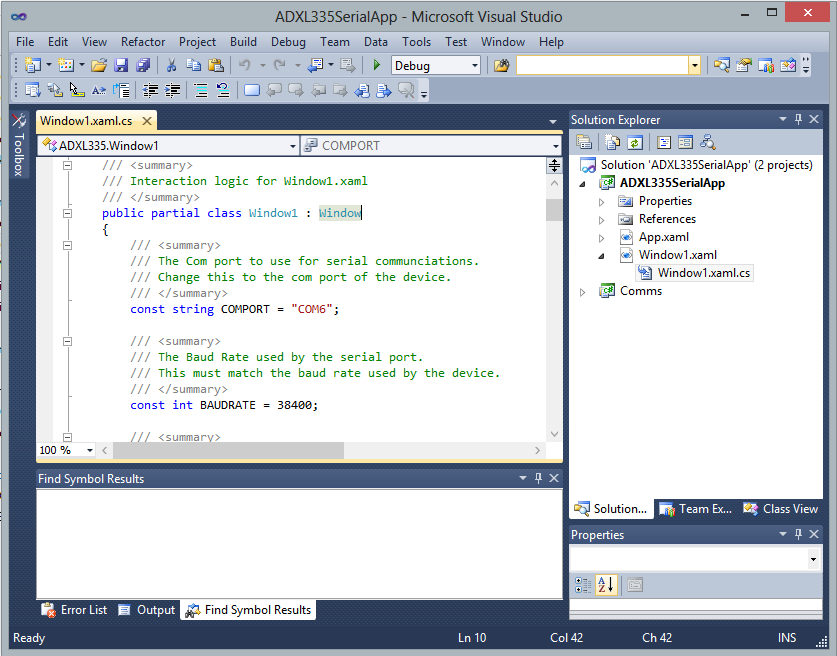Click the Save All icon
Image resolution: width=837 pixels, height=656 pixels.
click(143, 66)
